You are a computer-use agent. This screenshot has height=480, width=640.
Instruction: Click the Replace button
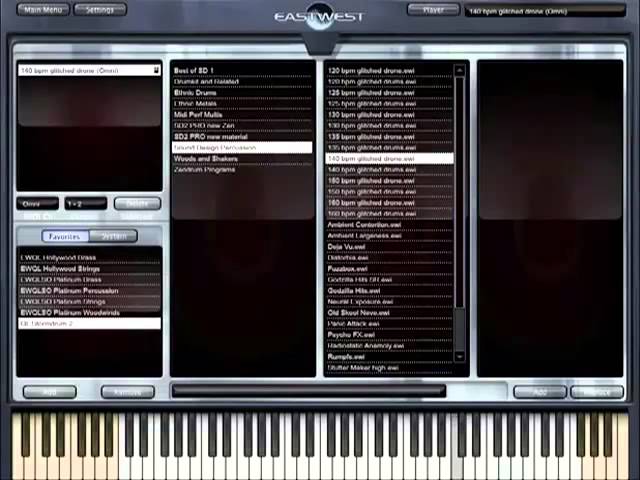(x=597, y=392)
